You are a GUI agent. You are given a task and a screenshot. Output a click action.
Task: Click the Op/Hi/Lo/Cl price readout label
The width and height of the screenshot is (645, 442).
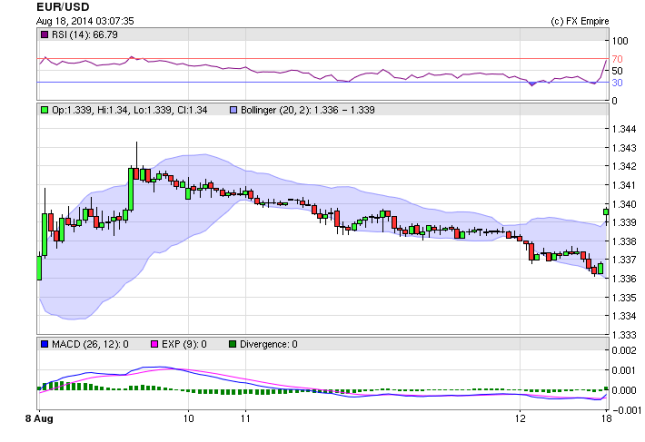130,110
